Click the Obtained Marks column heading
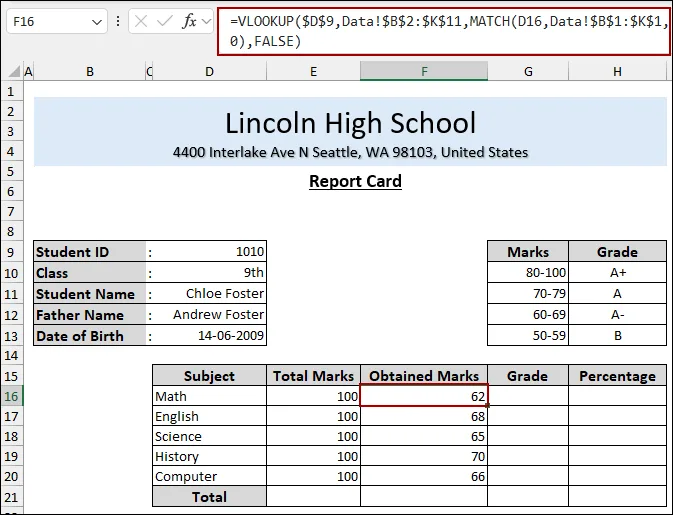 (x=424, y=376)
